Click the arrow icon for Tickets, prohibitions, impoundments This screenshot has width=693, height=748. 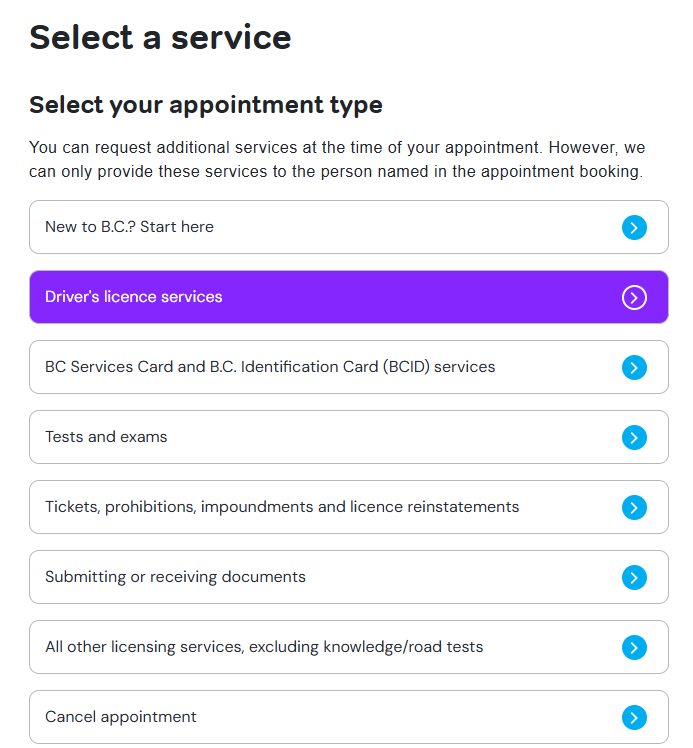[x=634, y=508]
